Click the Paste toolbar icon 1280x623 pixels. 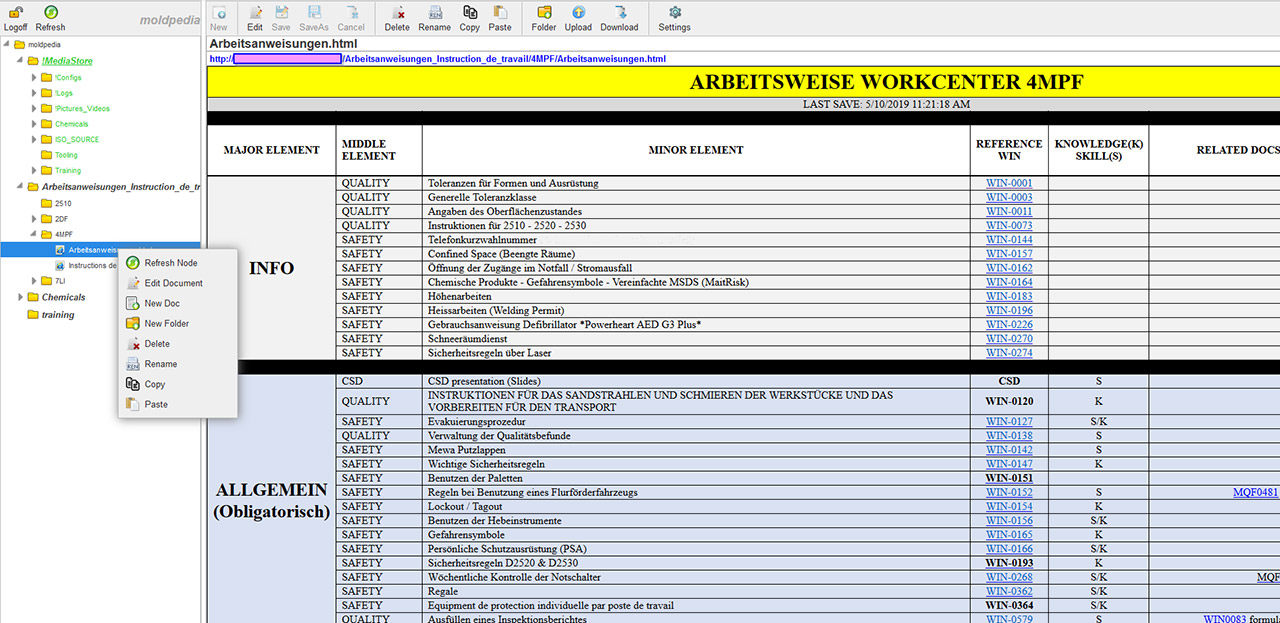(500, 13)
